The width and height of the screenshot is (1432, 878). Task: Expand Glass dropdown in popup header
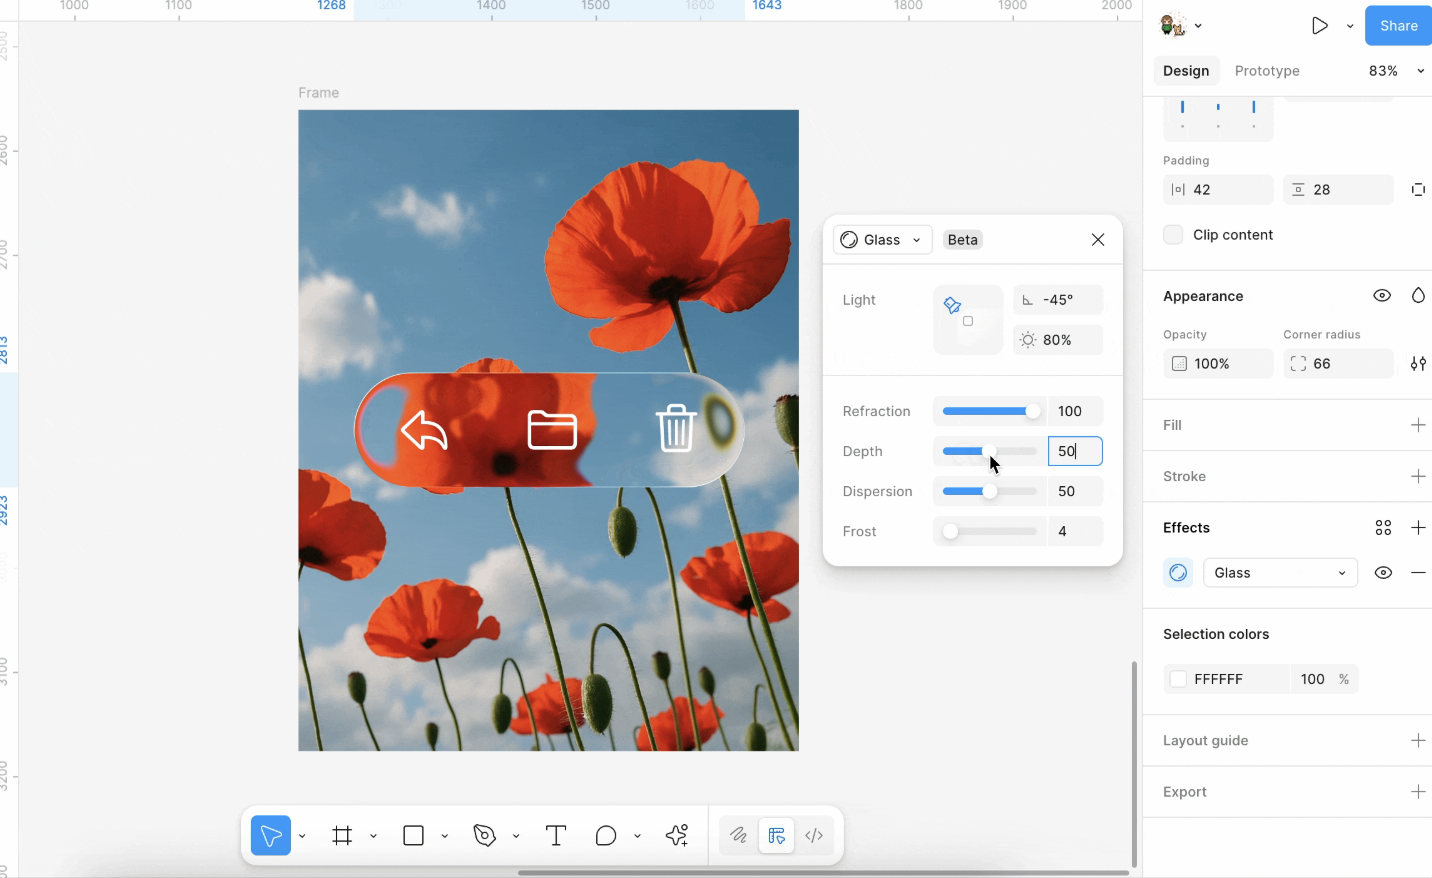[882, 240]
